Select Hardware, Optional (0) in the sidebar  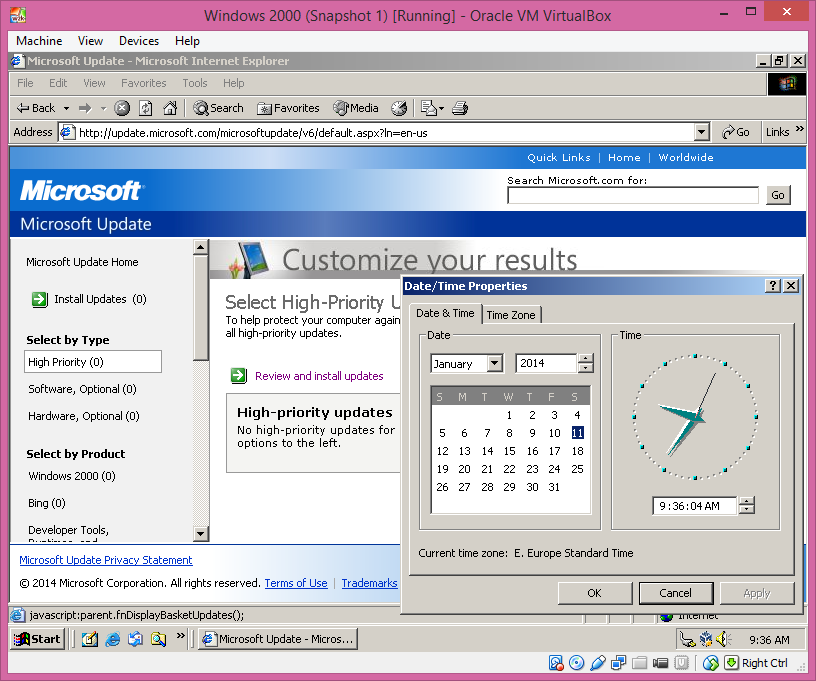84,416
